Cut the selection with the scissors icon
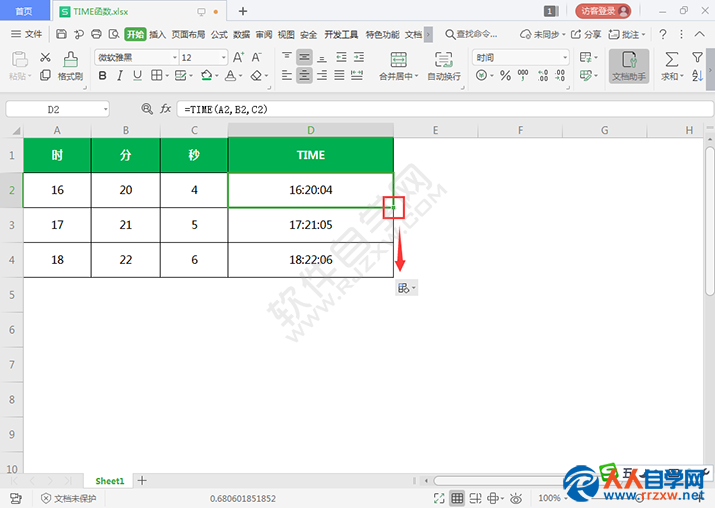 [x=45, y=57]
